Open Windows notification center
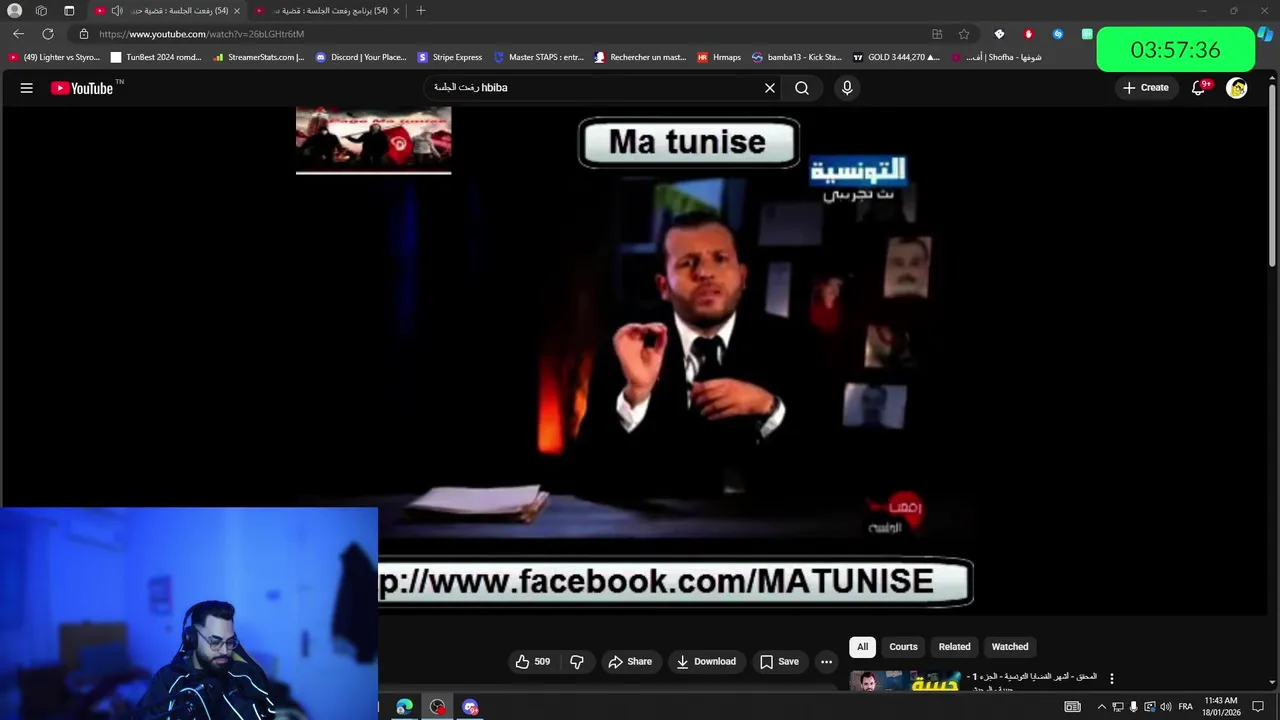 coord(1258,707)
